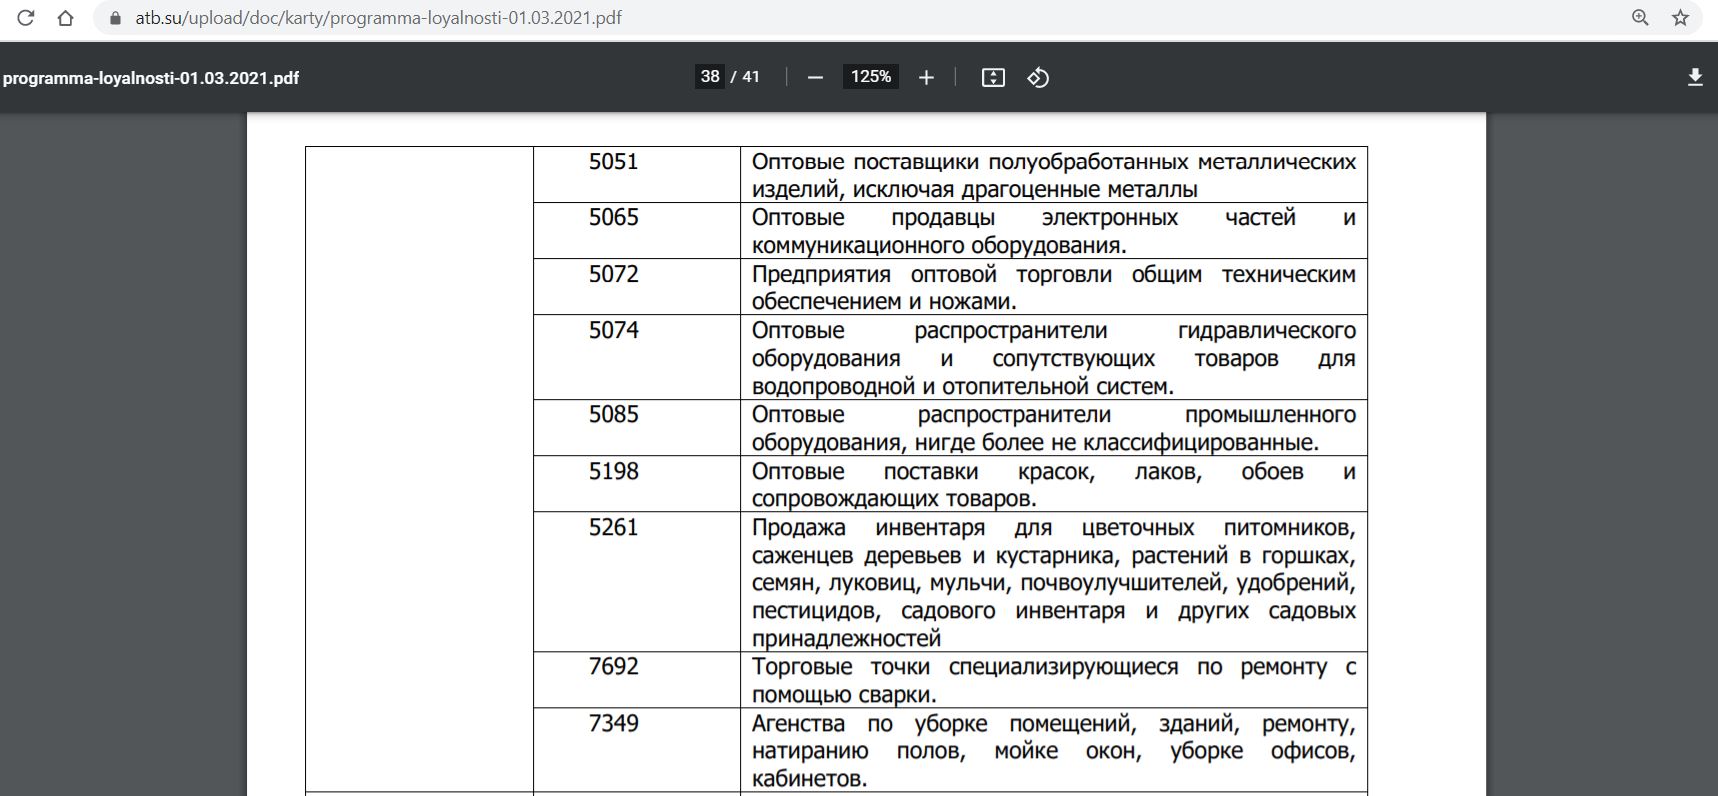The width and height of the screenshot is (1718, 796).
Task: Select code 5072 in the table
Action: point(613,274)
